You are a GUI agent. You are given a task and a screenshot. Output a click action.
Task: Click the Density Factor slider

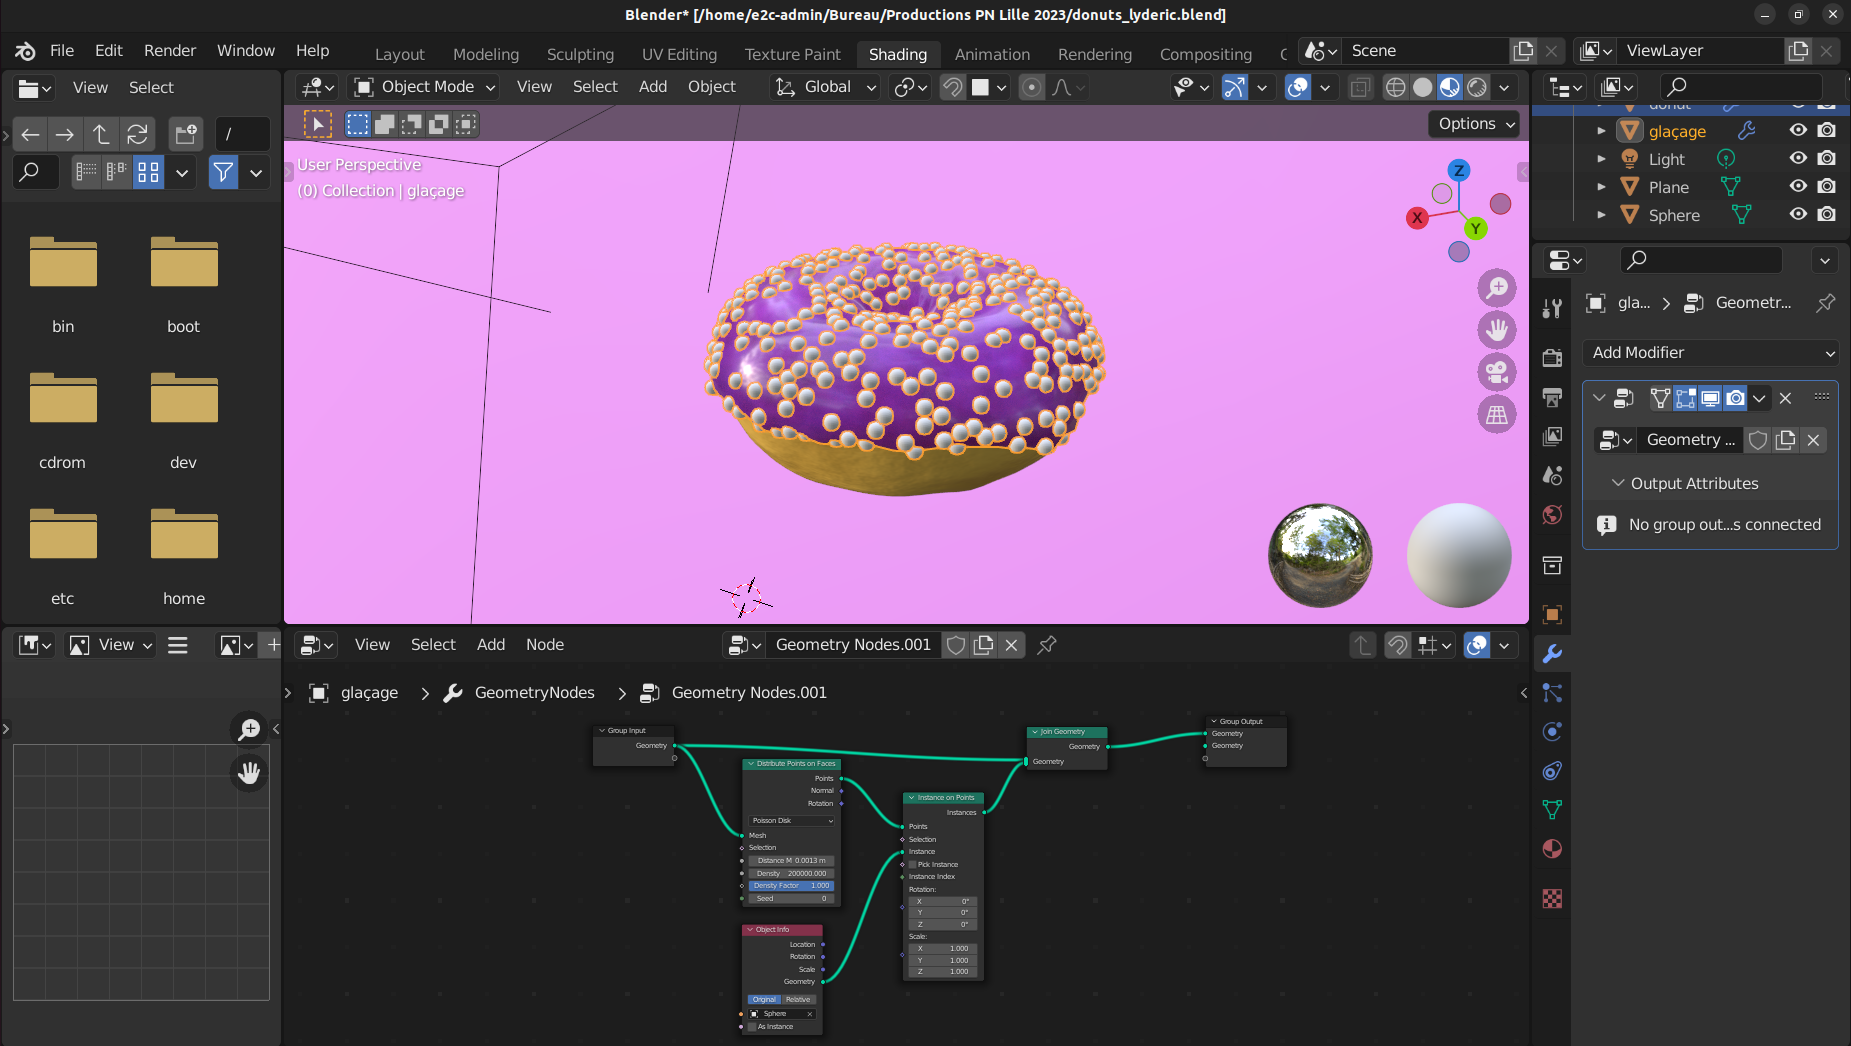click(x=790, y=885)
